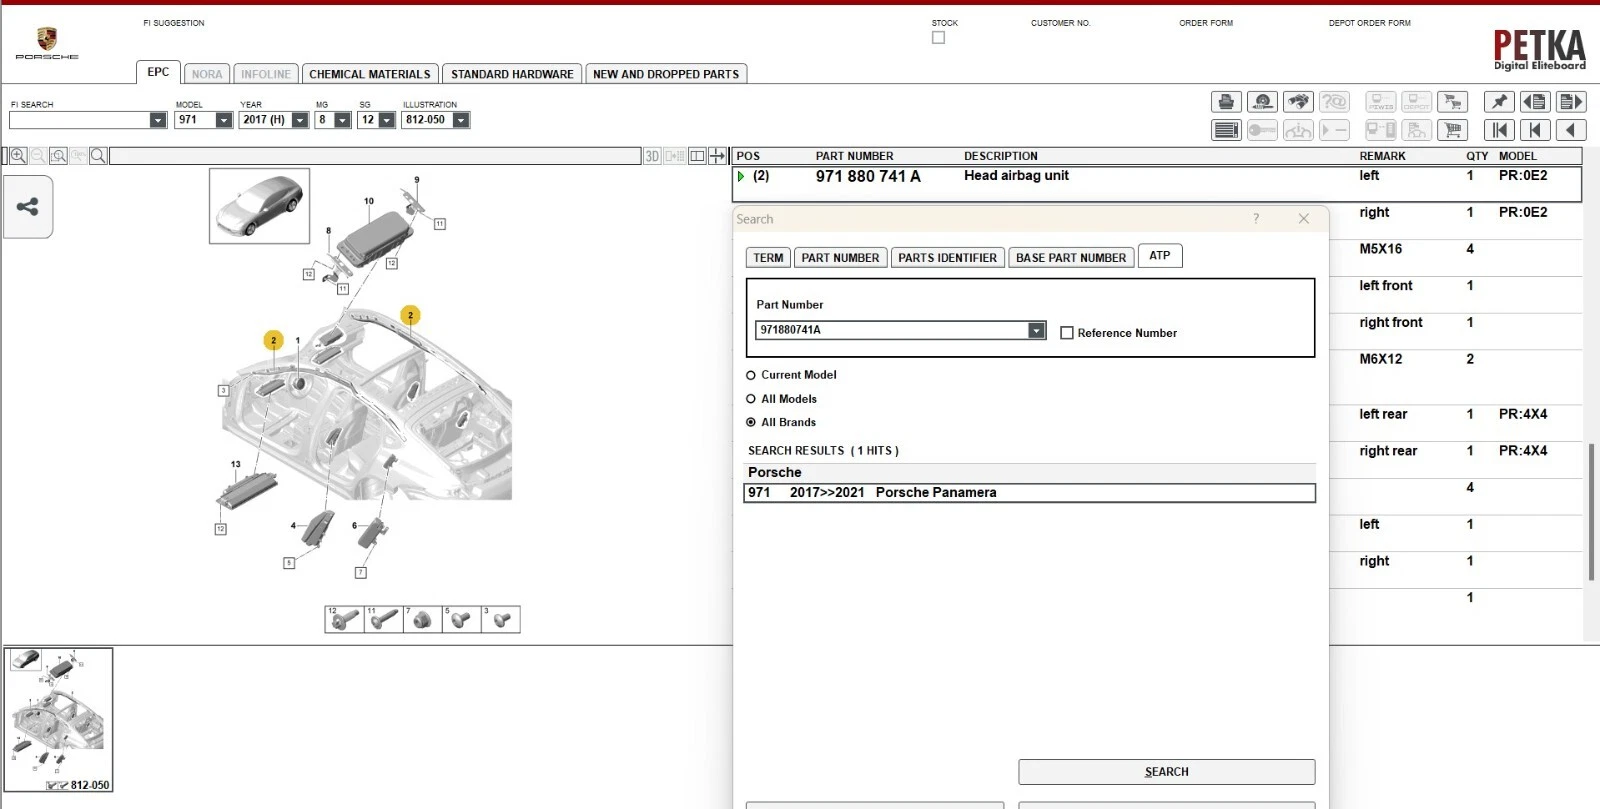
Task: Click the car thumbnail in the diagram
Action: pos(259,205)
